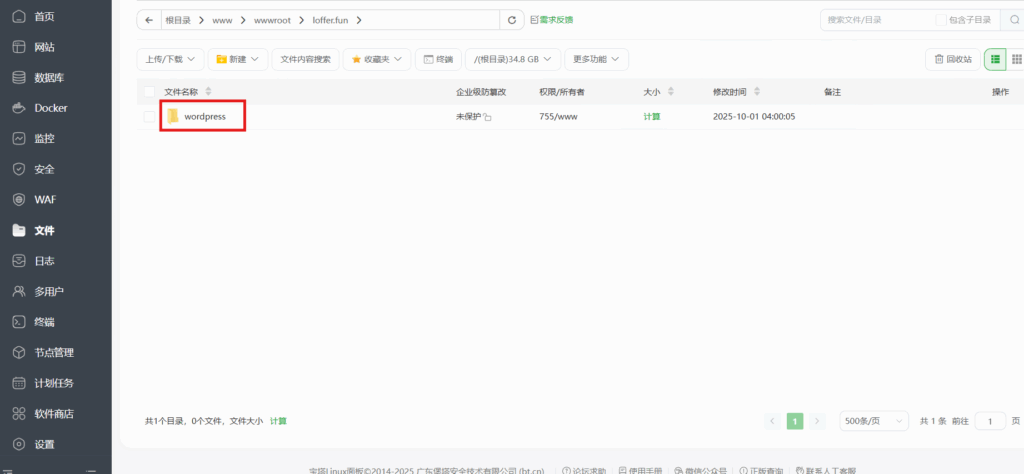Expand the 收藏夹 dropdown
This screenshot has height=474, width=1024.
[377, 59]
